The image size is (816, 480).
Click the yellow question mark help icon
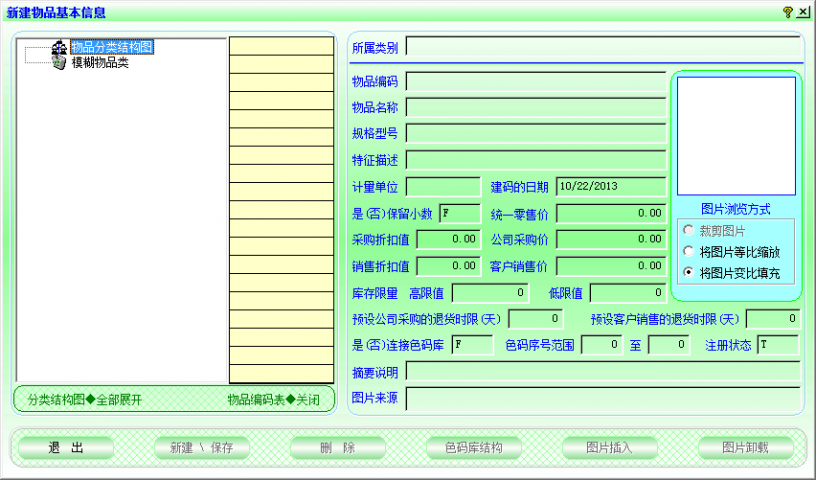(x=788, y=11)
